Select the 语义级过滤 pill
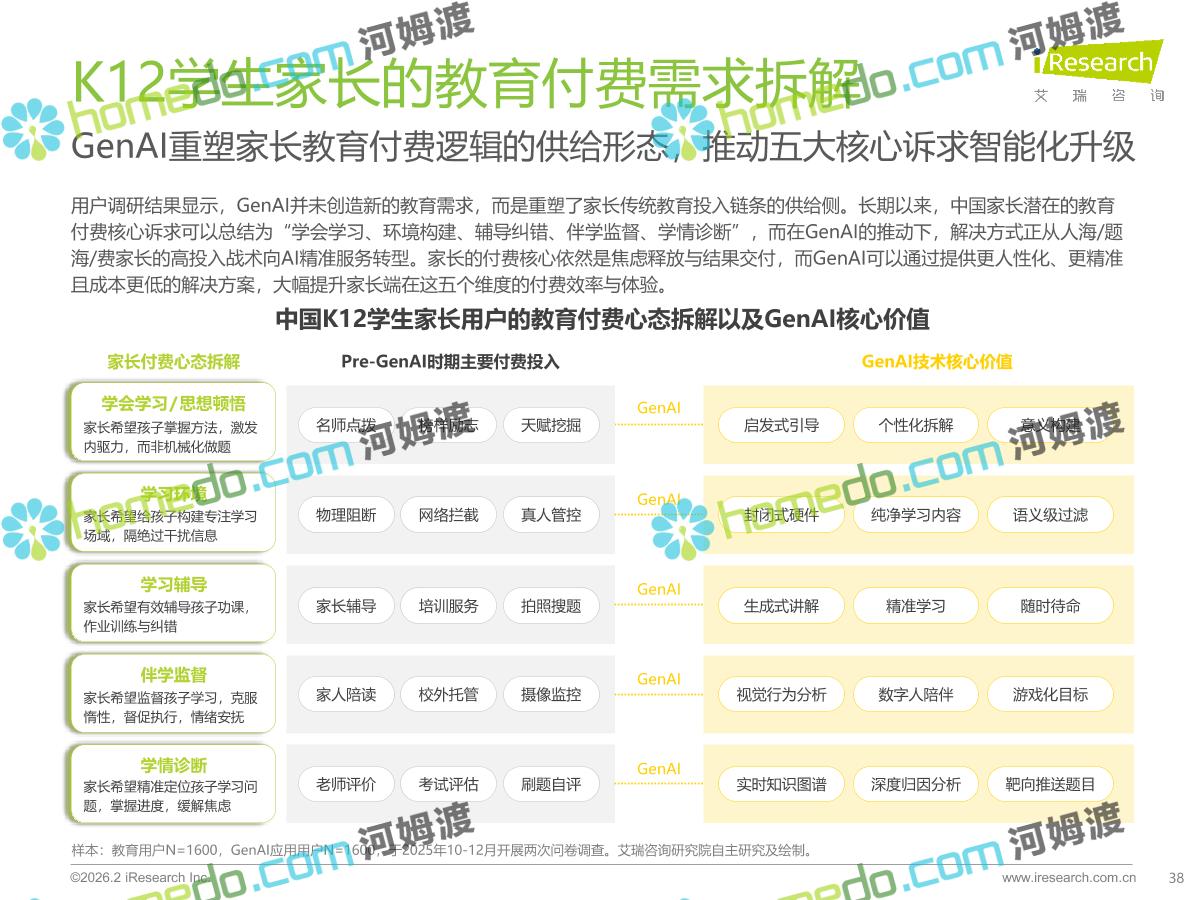The width and height of the screenshot is (1200, 900). click(1049, 515)
